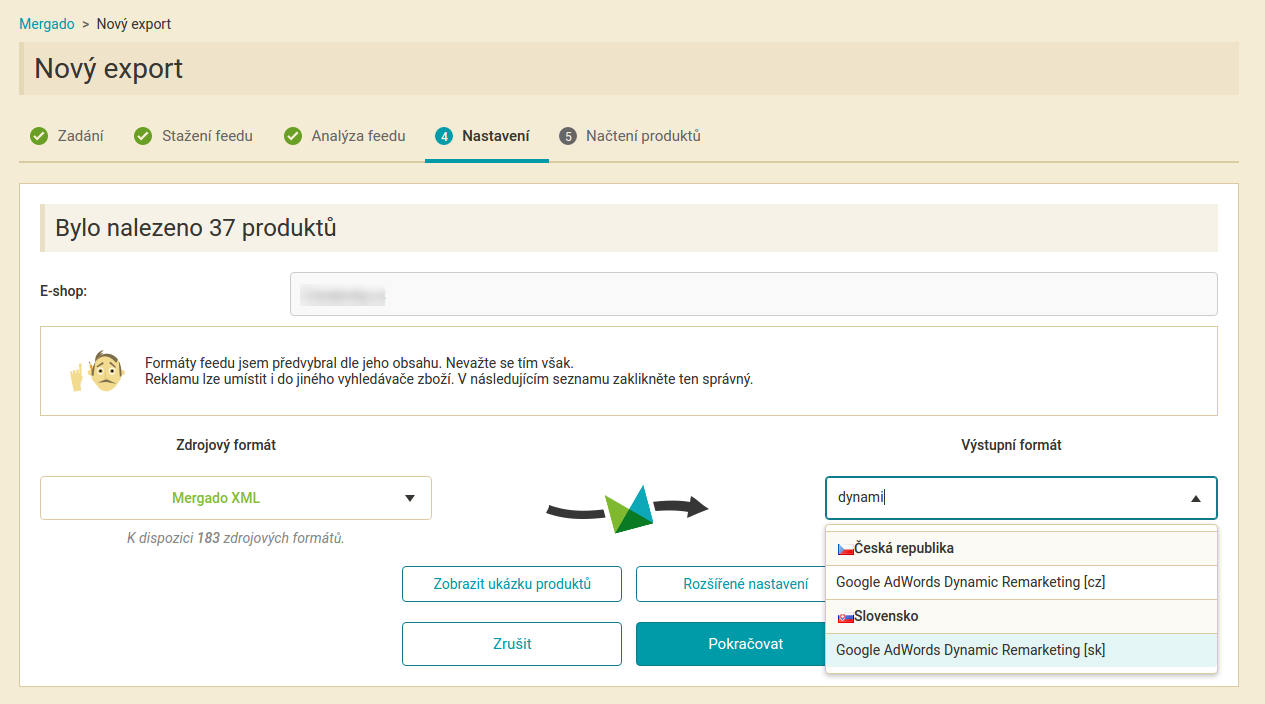Open the Načtení produktů step
This screenshot has height=704, width=1265.
(x=630, y=136)
